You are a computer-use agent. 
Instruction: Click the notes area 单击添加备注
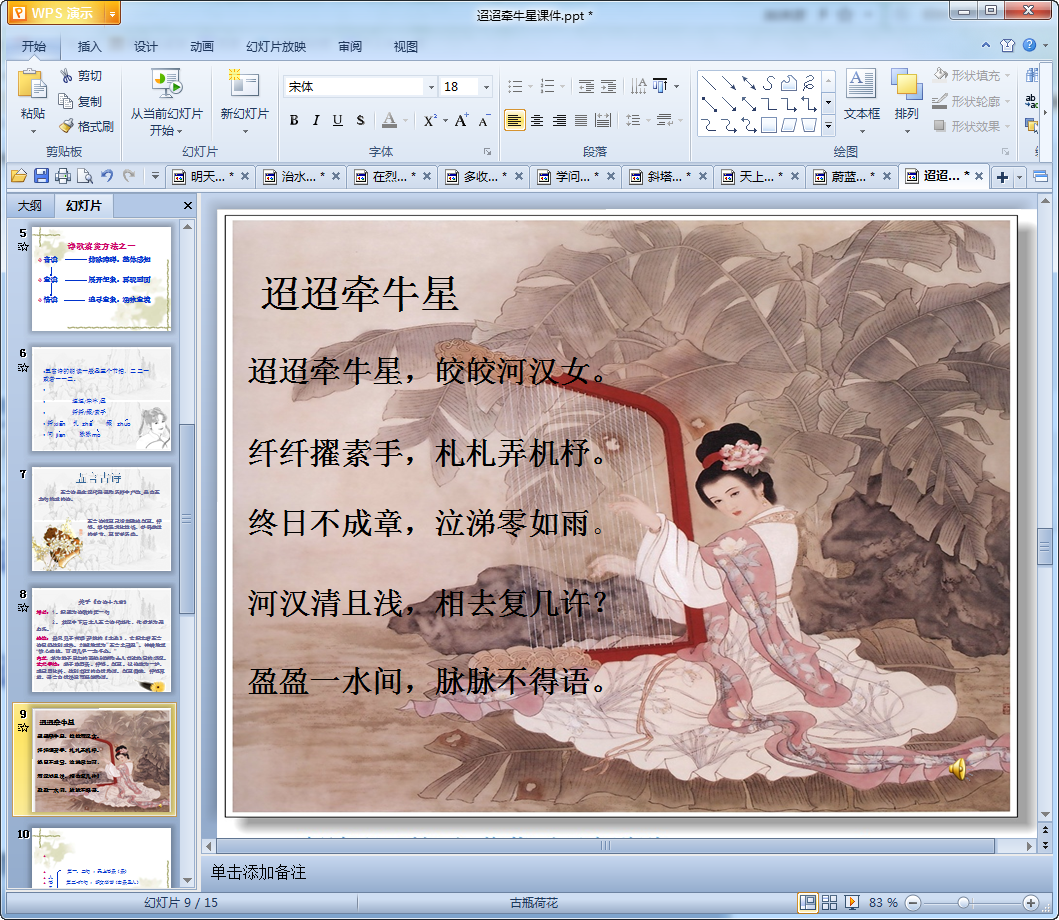pos(258,872)
